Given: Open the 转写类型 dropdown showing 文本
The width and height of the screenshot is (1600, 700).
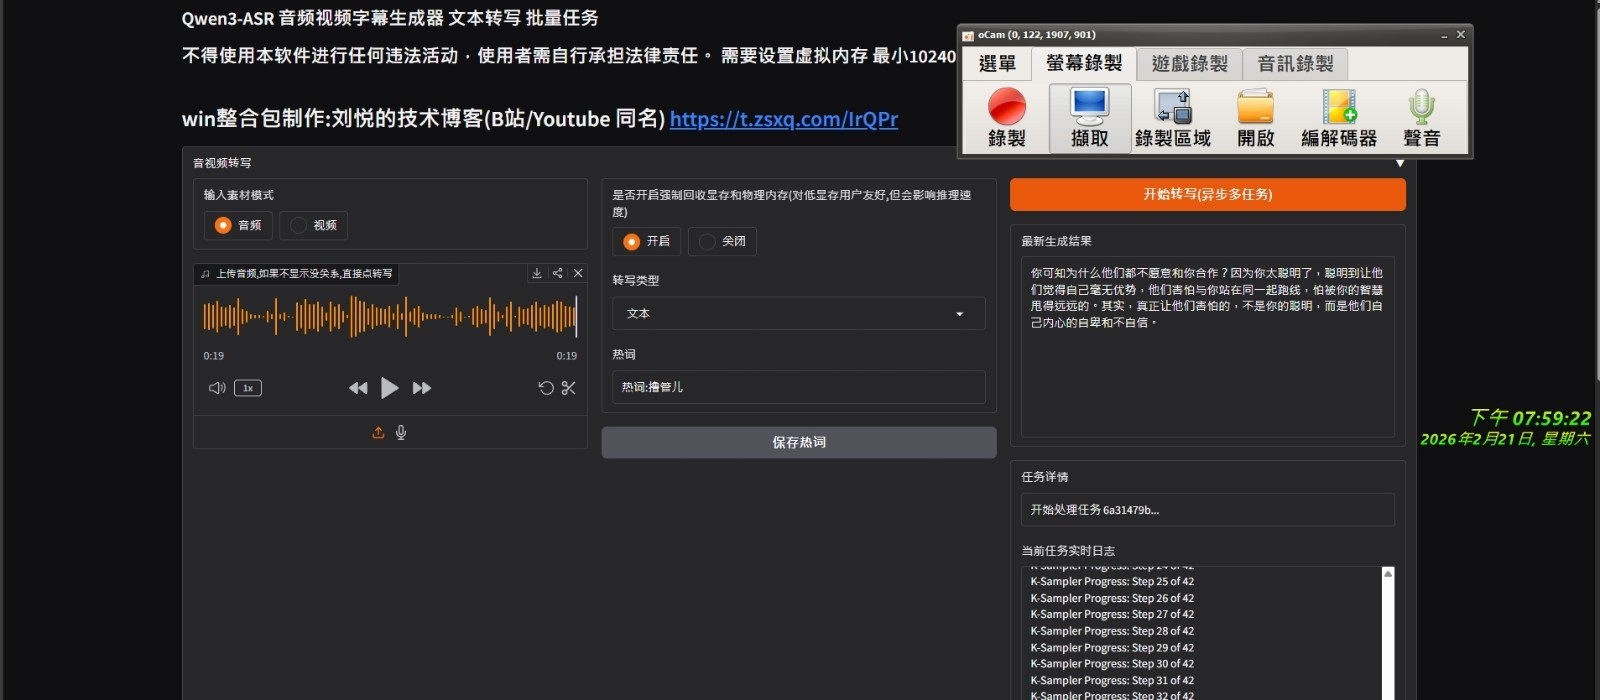Looking at the screenshot, I should pos(798,314).
